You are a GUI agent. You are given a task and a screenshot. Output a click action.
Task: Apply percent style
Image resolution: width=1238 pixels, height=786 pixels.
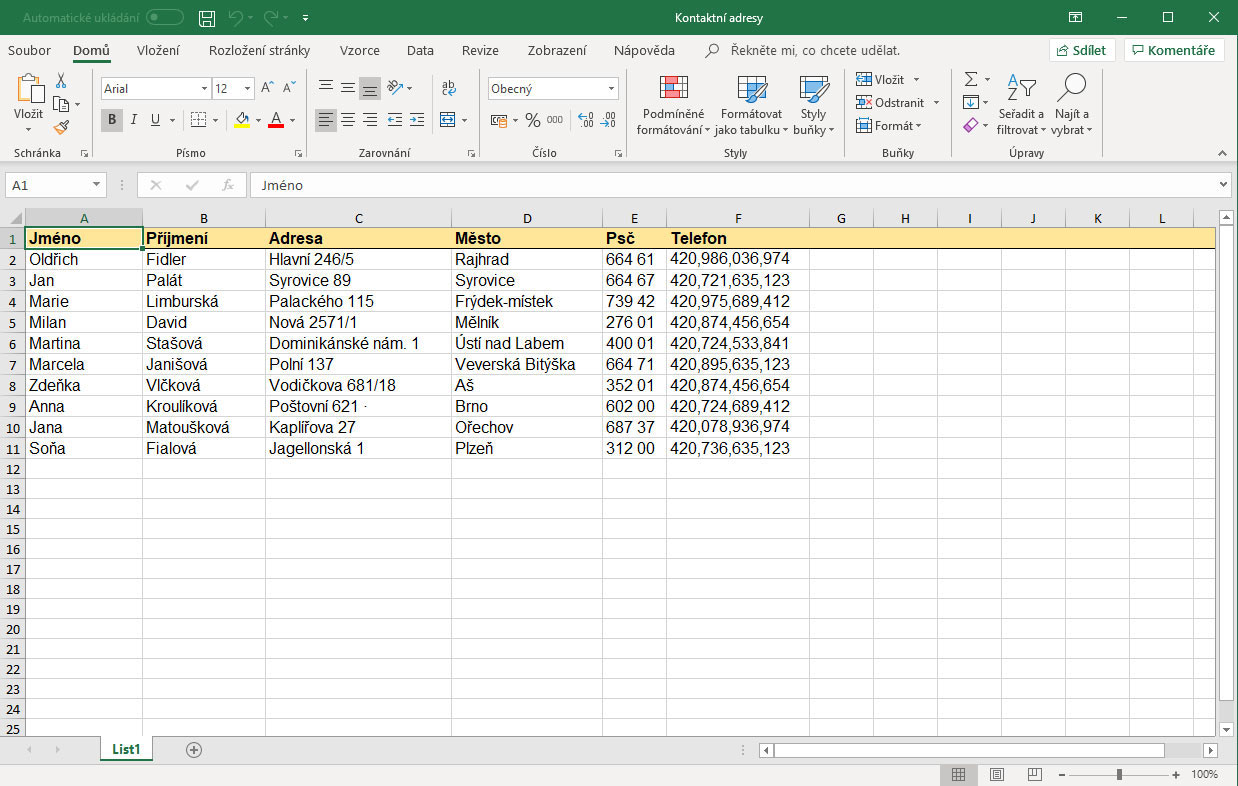click(x=532, y=120)
